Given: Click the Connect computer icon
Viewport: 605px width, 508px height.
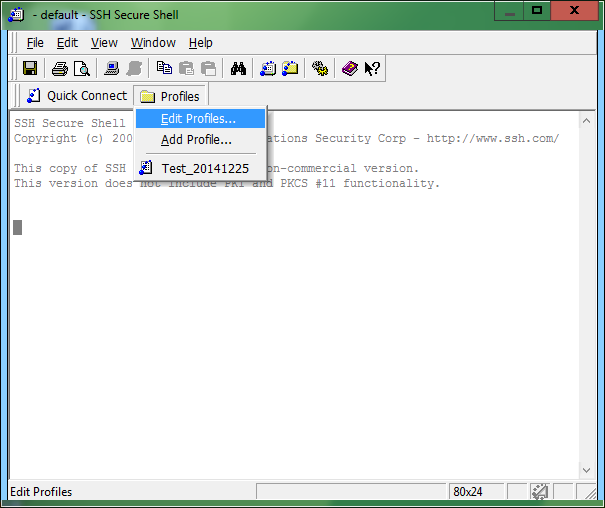Looking at the screenshot, I should 112,69.
